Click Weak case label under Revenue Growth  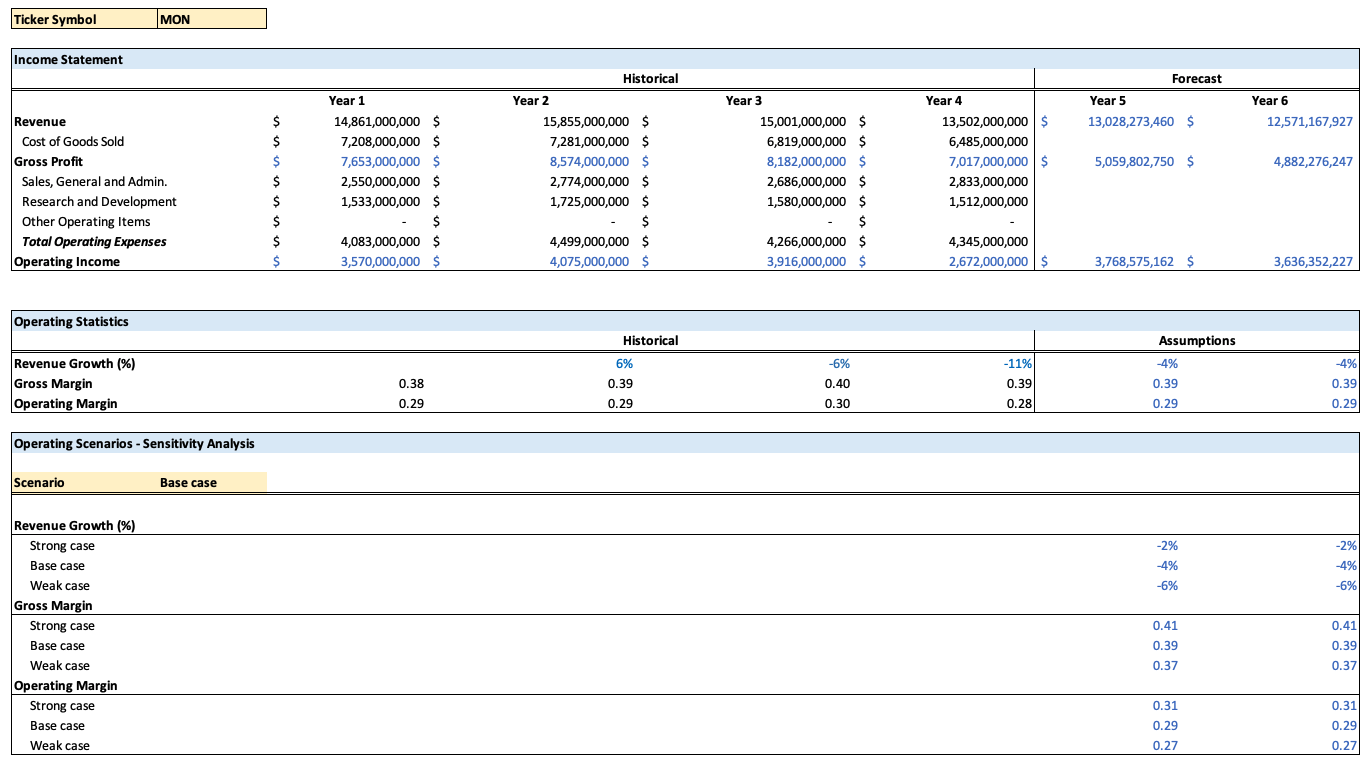pos(60,585)
